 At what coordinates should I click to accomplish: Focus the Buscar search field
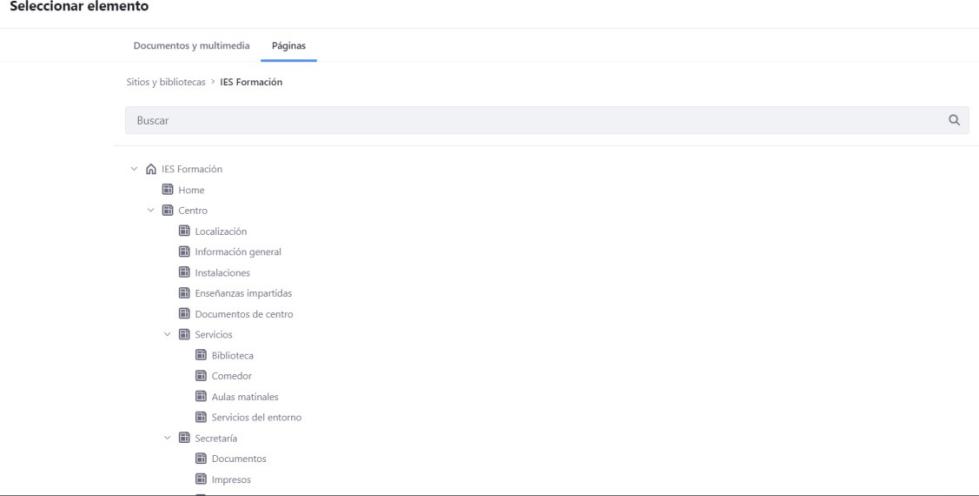(x=547, y=120)
